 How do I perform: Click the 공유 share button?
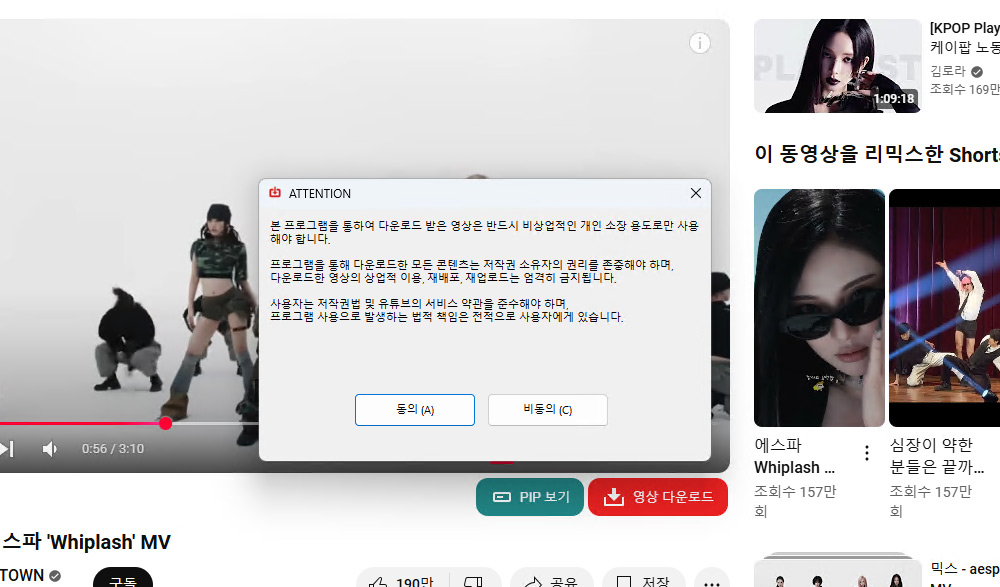point(552,581)
